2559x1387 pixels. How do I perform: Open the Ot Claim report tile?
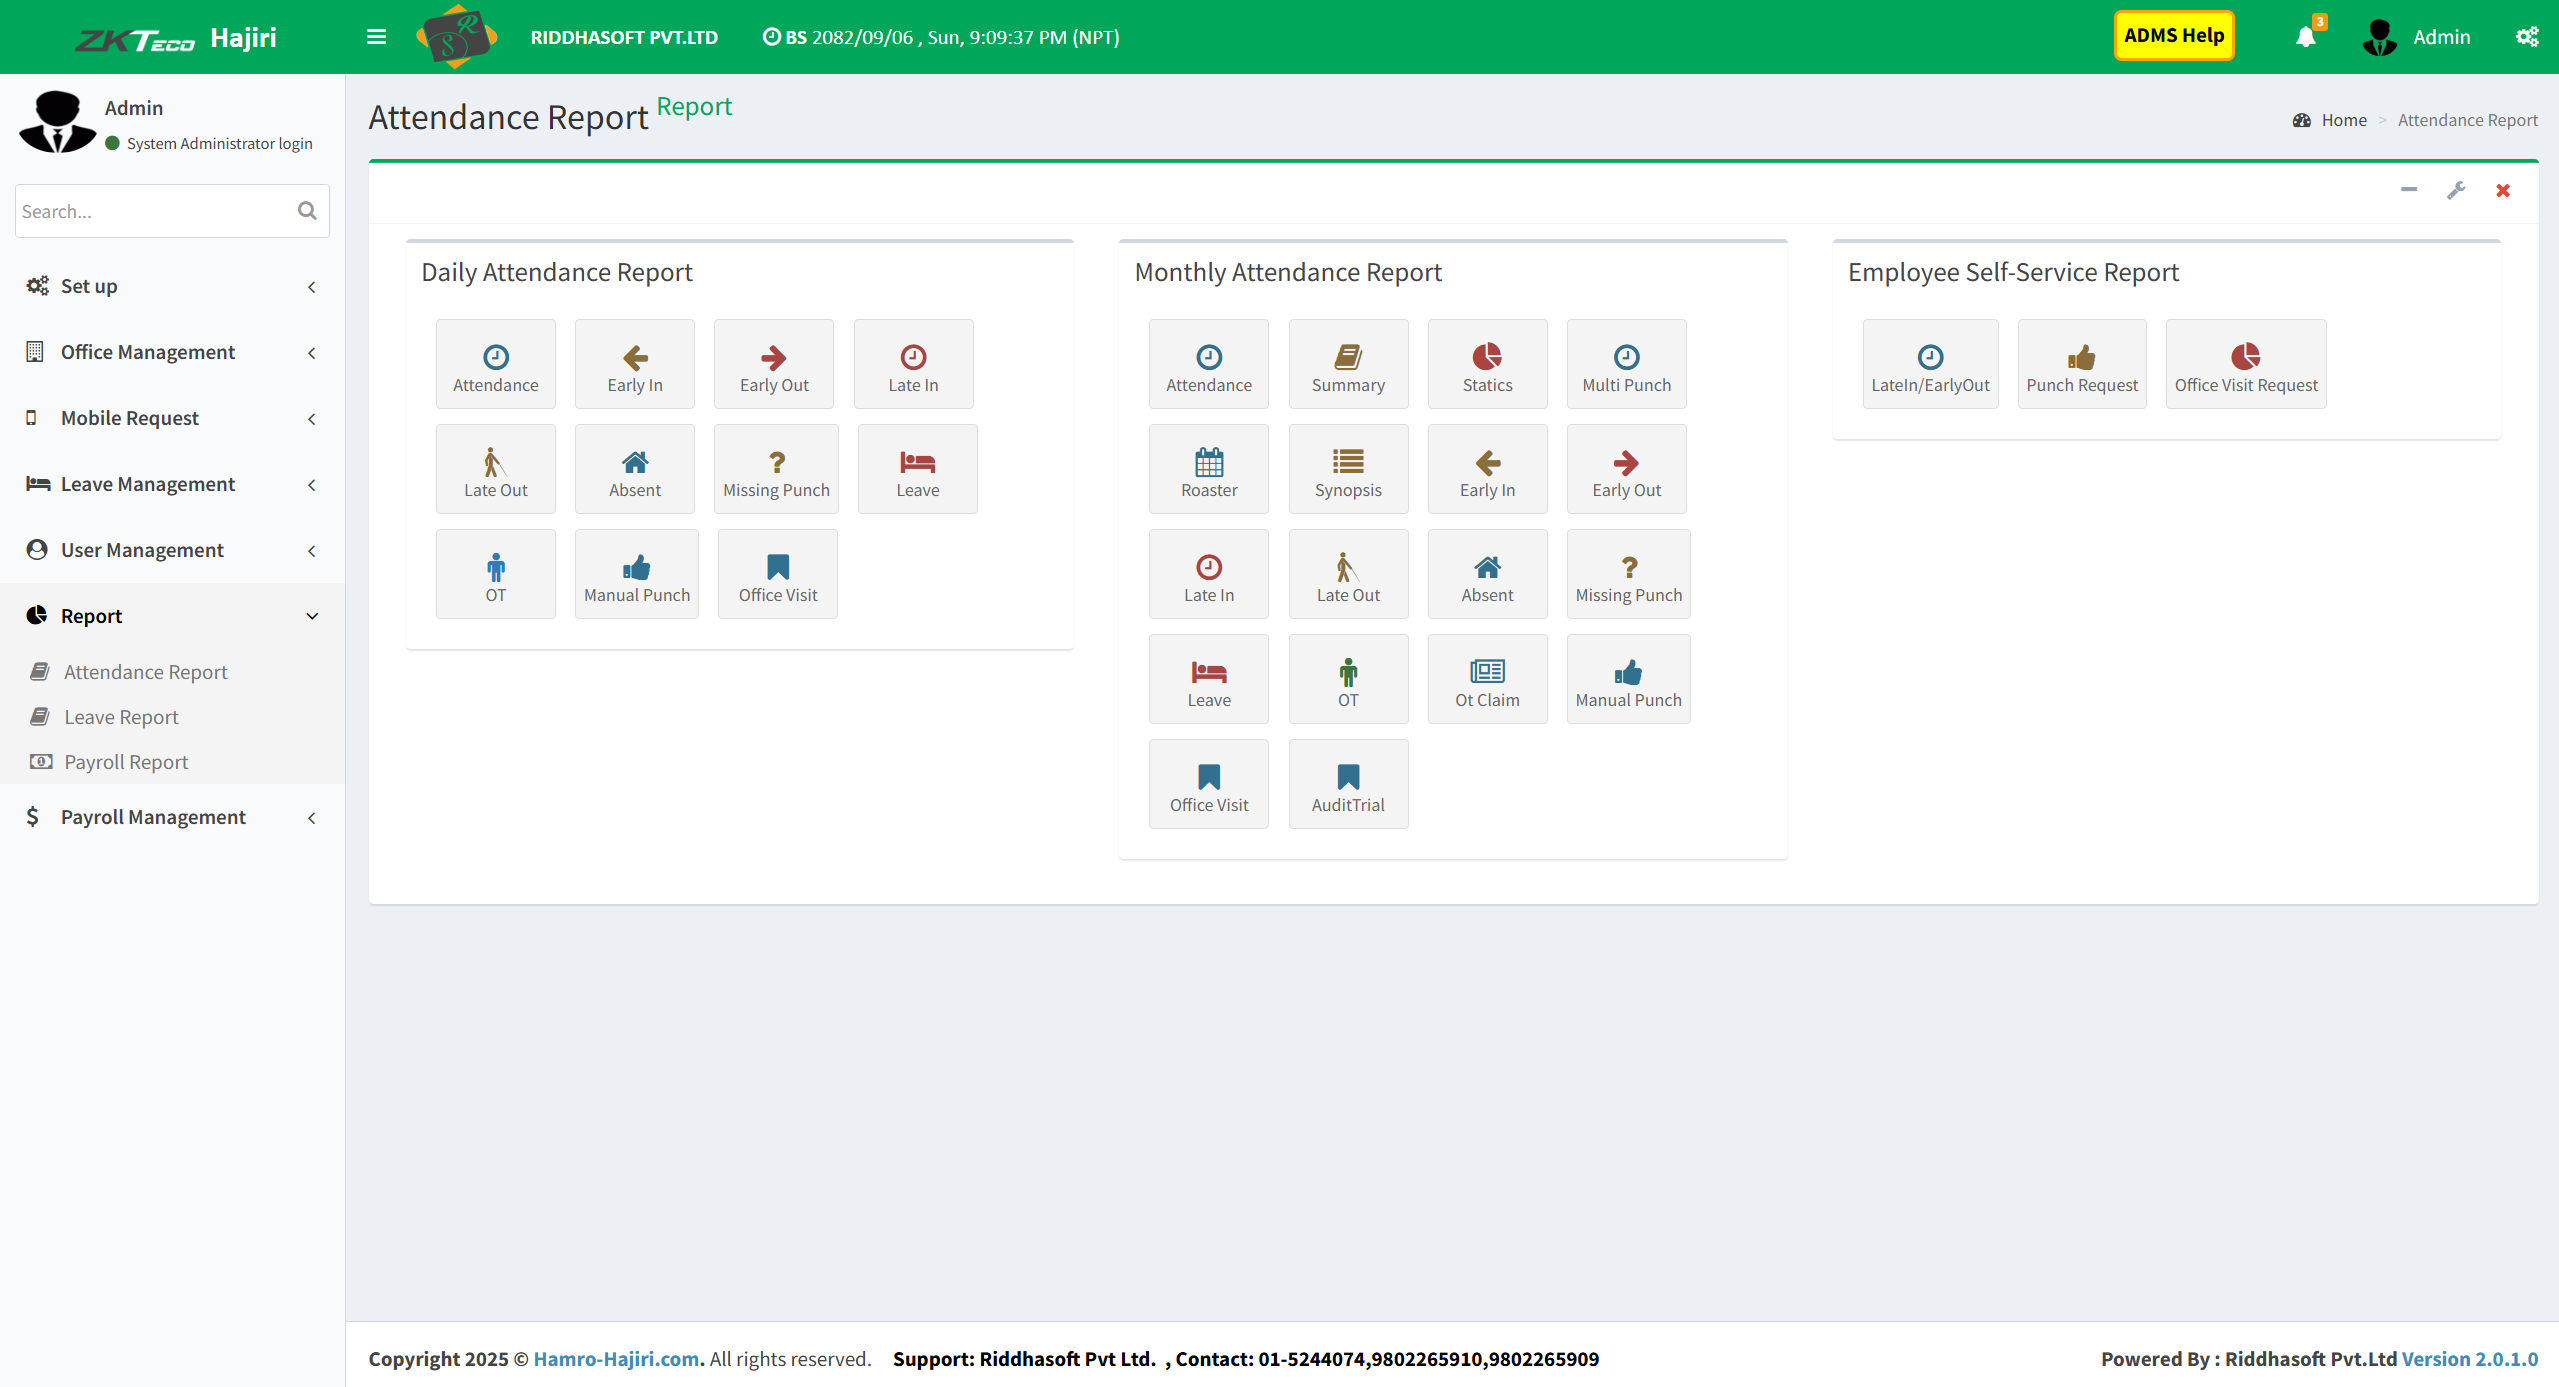pos(1486,681)
